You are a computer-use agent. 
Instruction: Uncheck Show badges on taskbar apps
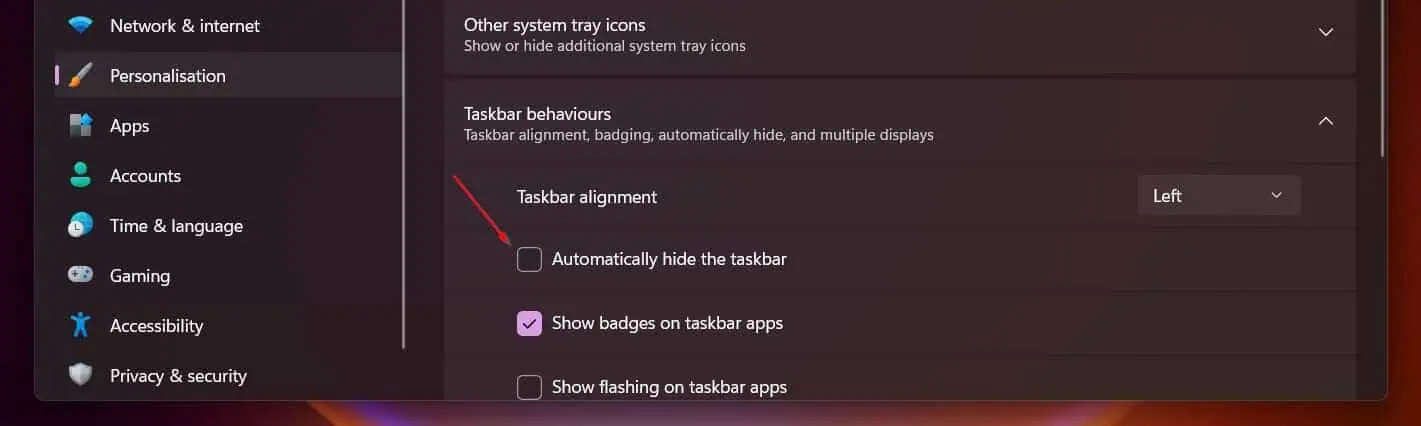[529, 324]
